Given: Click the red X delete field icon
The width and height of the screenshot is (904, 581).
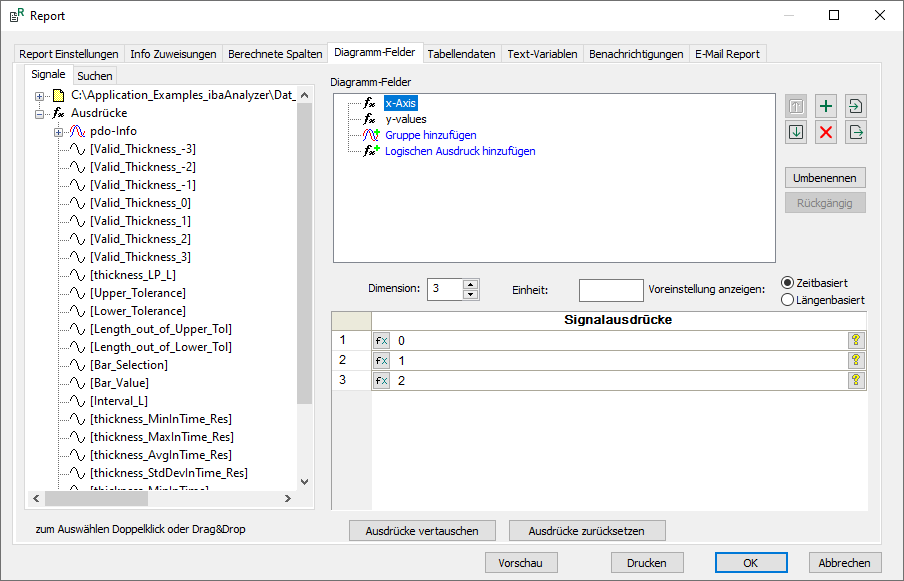Looking at the screenshot, I should tap(826, 133).
